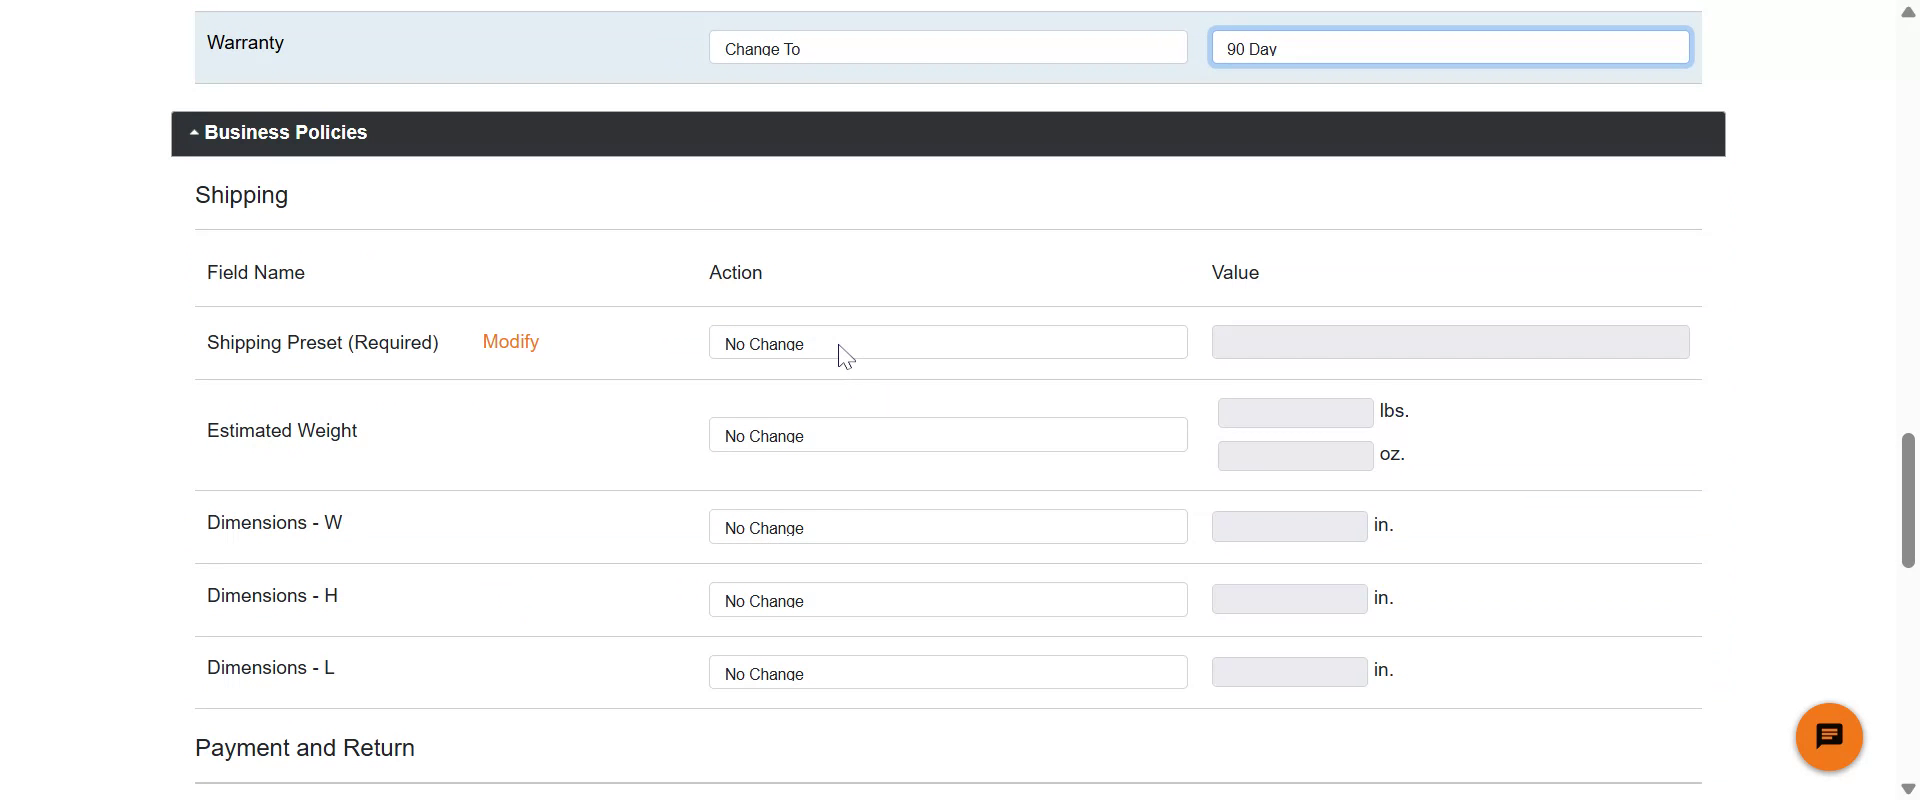Open the Shipping Preset action dropdown
The width and height of the screenshot is (1920, 800).
tap(947, 343)
